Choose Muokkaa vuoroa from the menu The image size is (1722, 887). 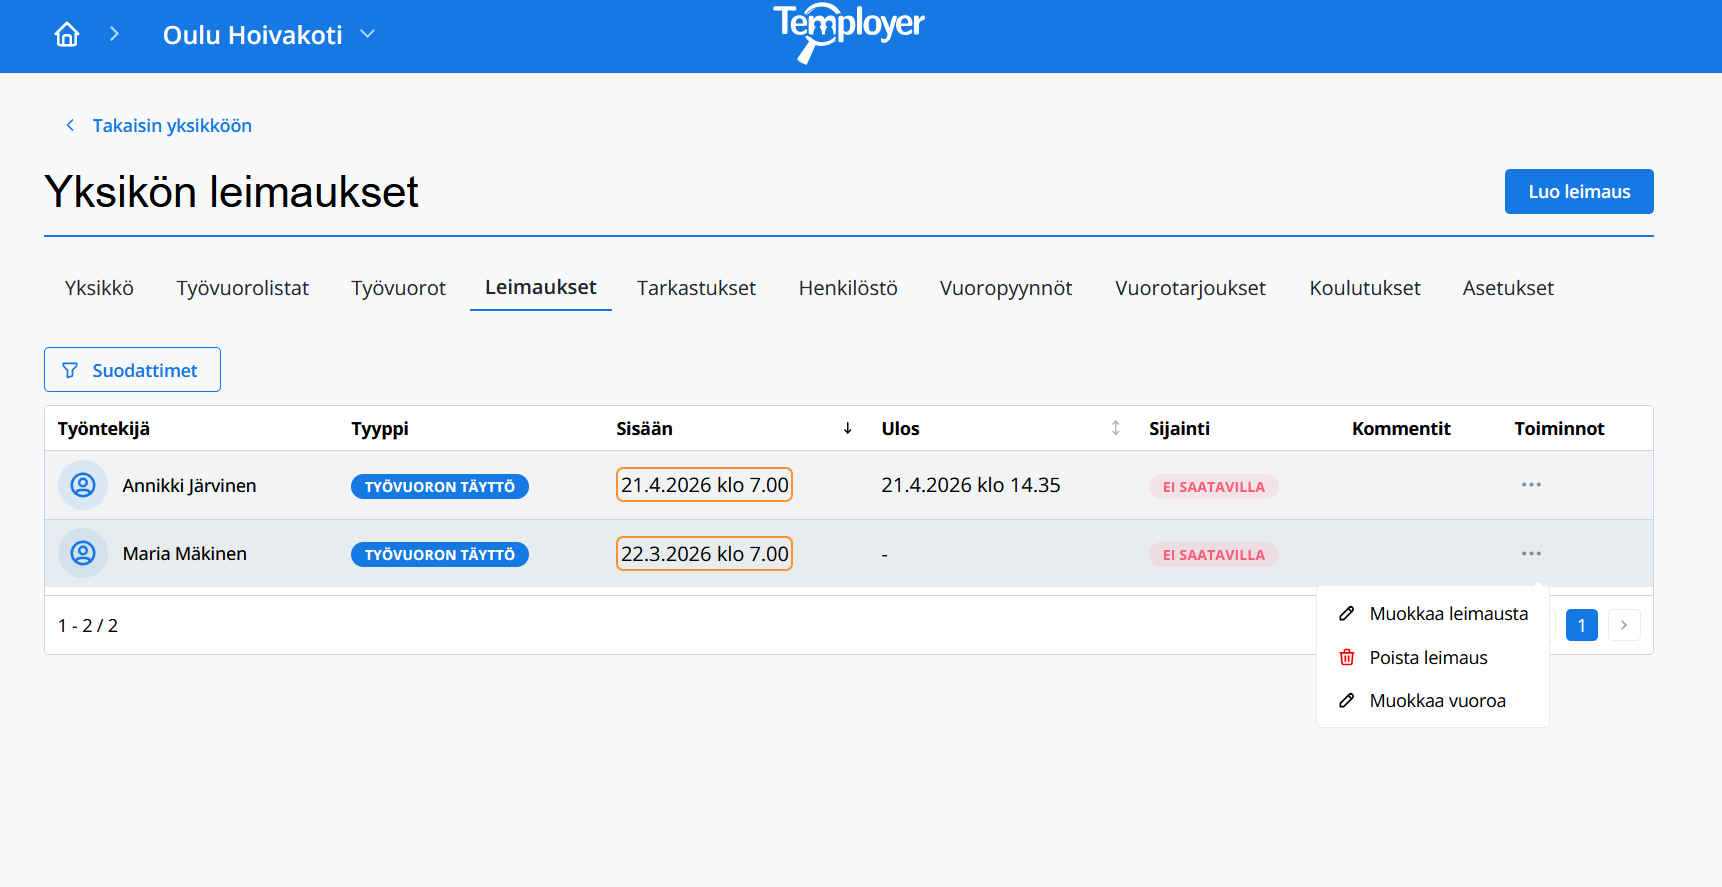click(1433, 701)
